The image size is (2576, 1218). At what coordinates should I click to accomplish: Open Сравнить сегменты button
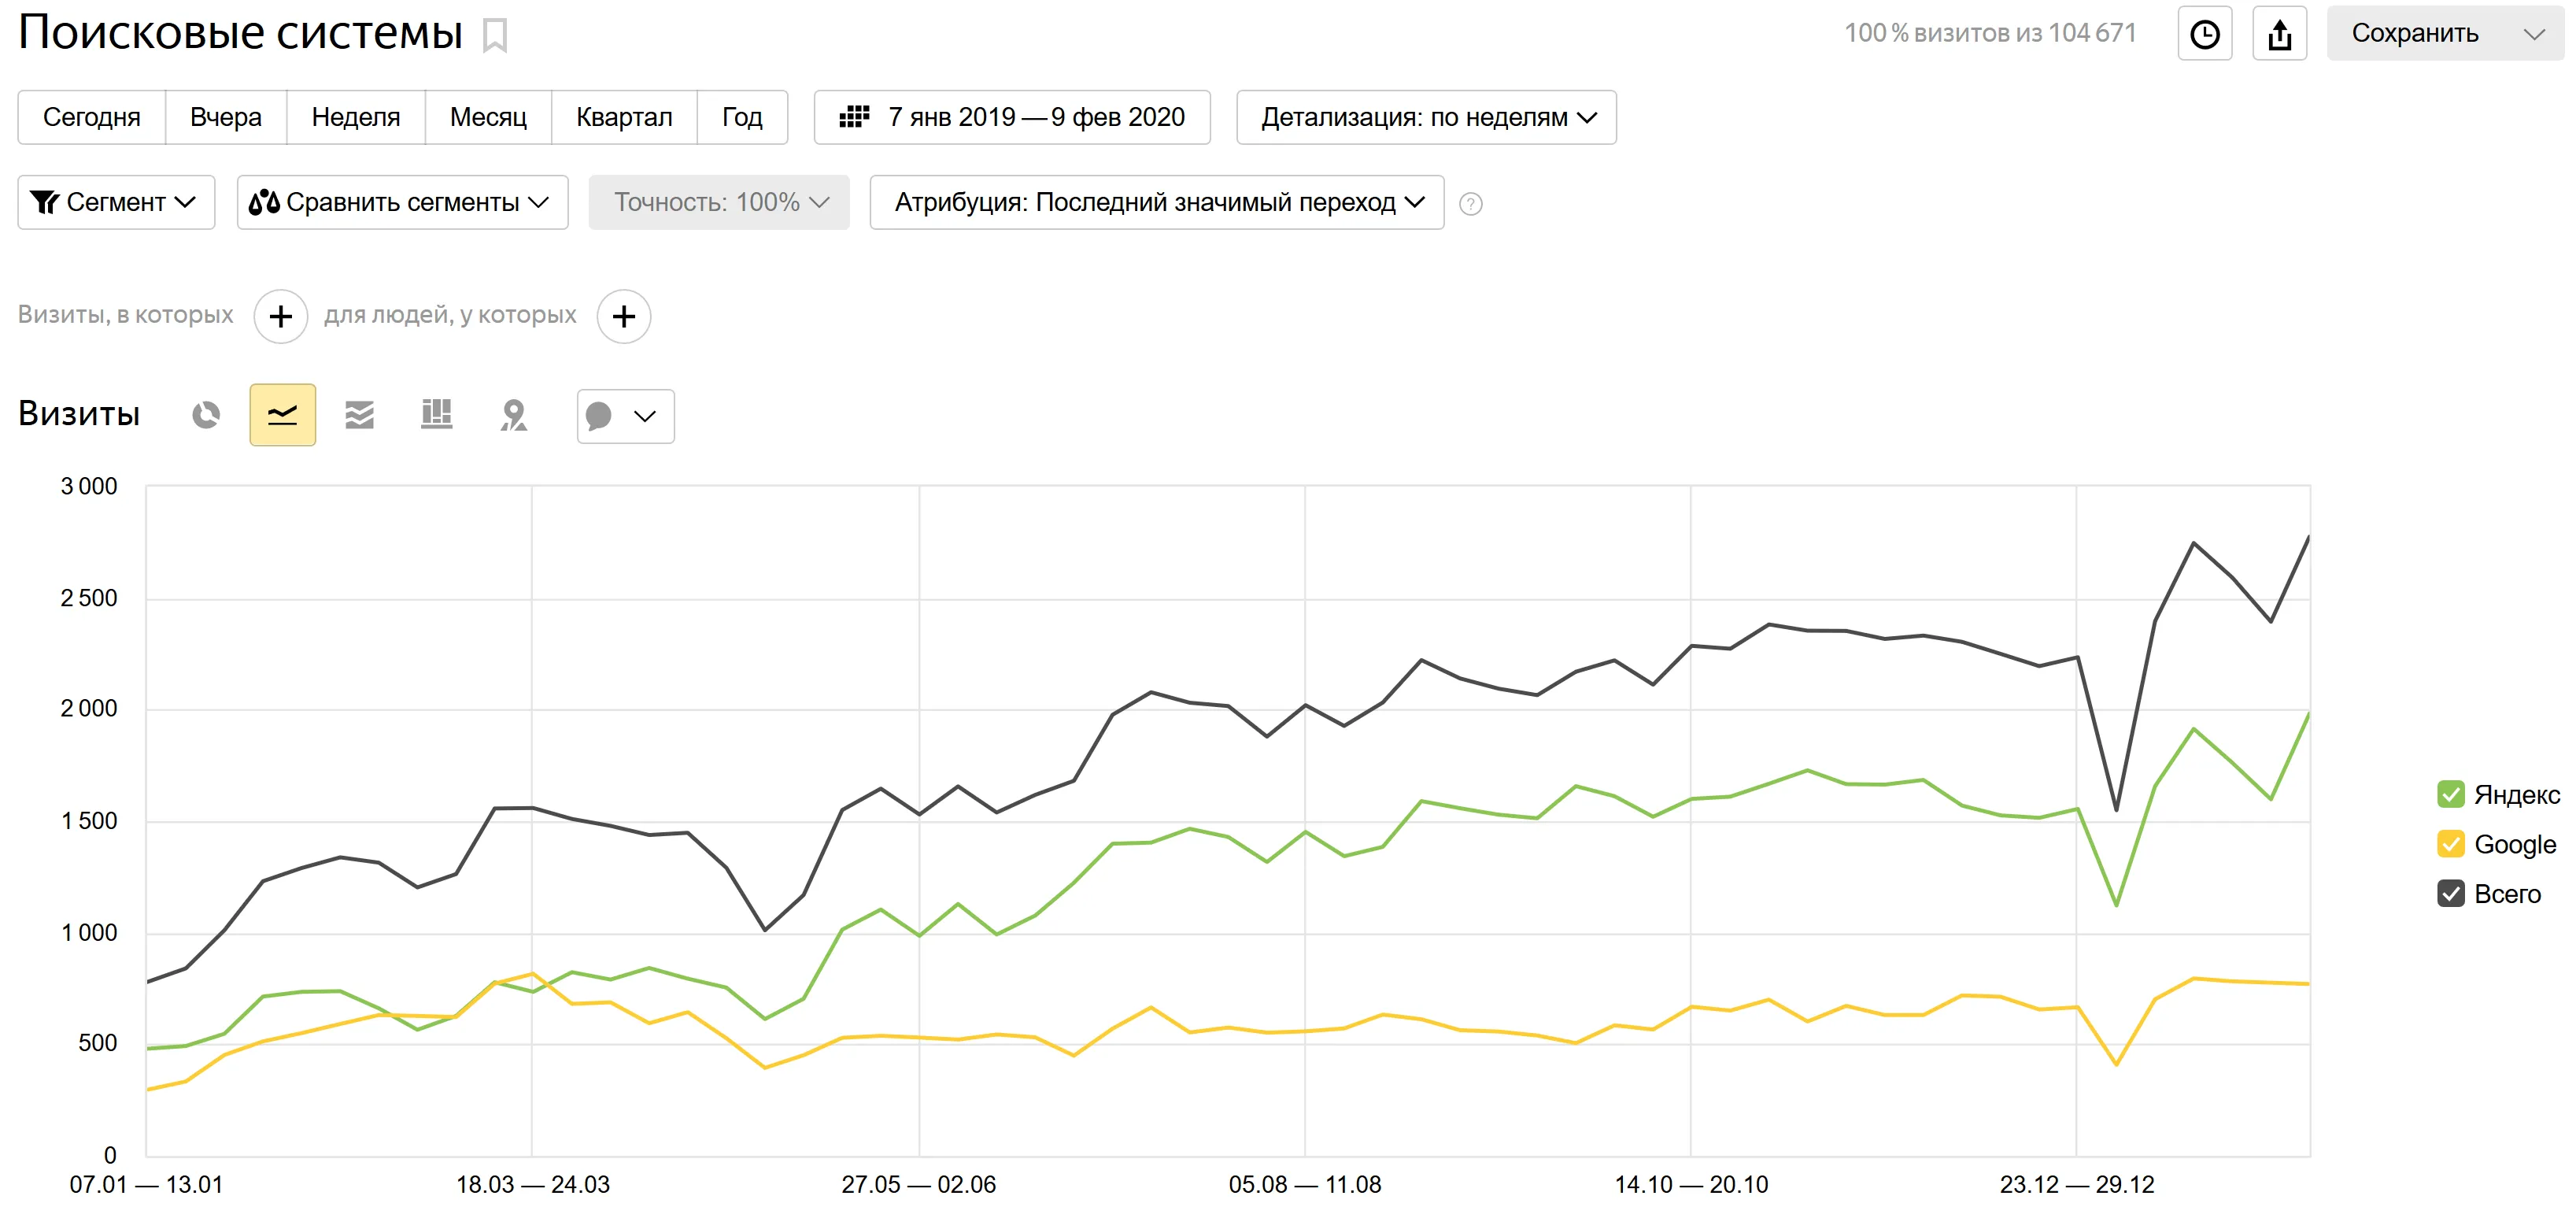click(x=402, y=202)
